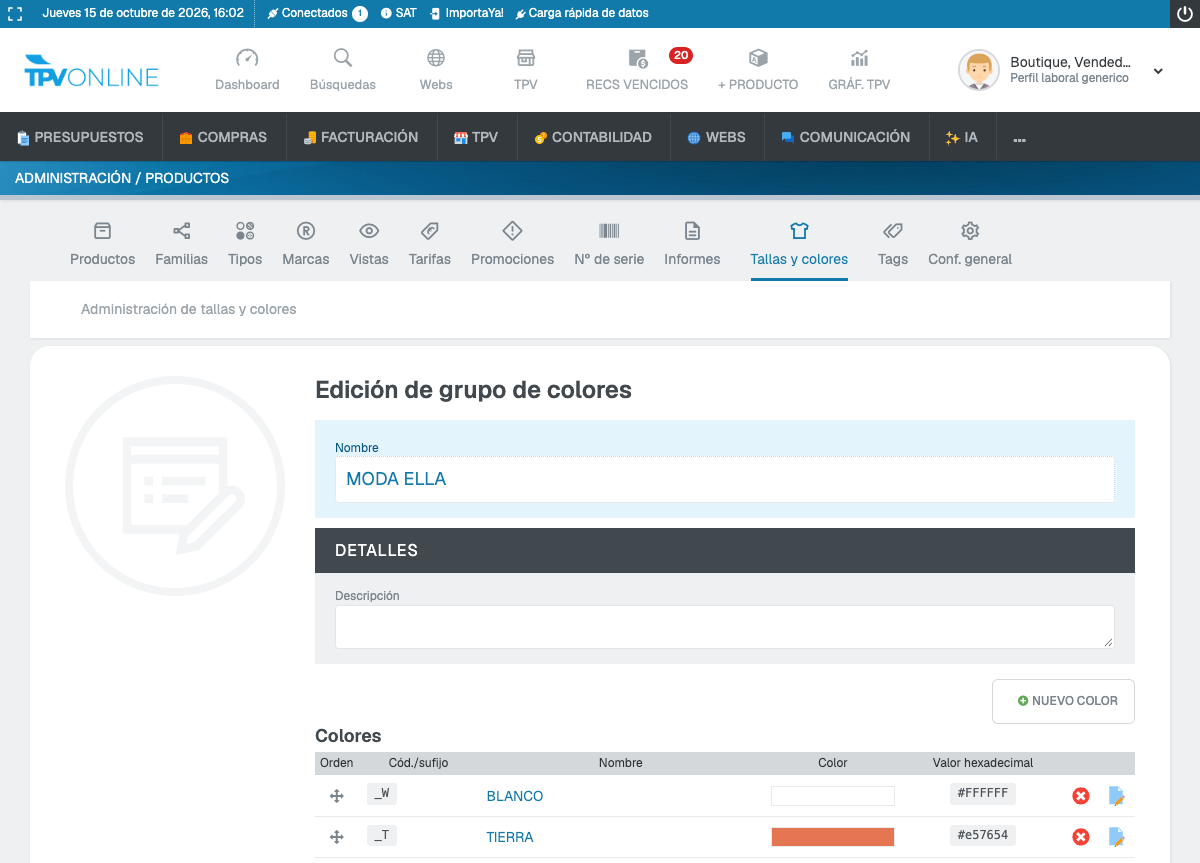Open the Promociones section
1200x863 pixels.
click(512, 245)
